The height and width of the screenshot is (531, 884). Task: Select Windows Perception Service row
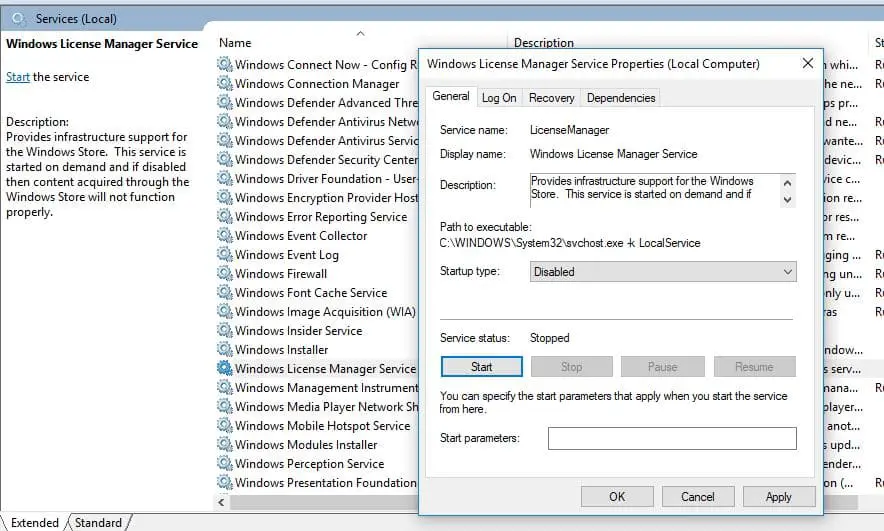[310, 463]
